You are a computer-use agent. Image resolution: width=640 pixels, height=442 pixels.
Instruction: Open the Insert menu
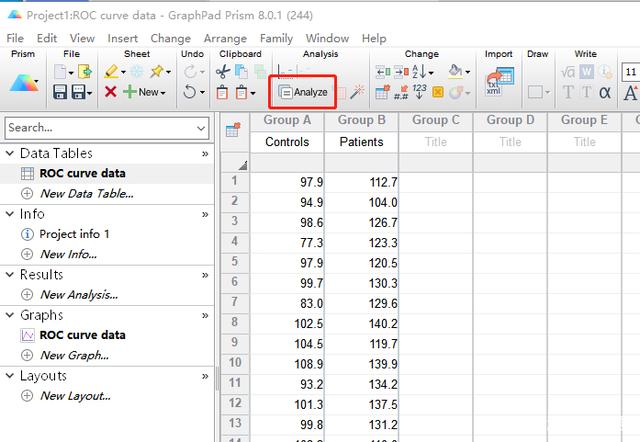click(122, 38)
